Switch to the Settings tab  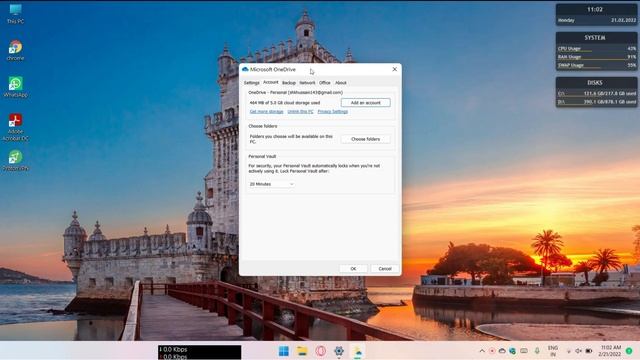point(251,83)
